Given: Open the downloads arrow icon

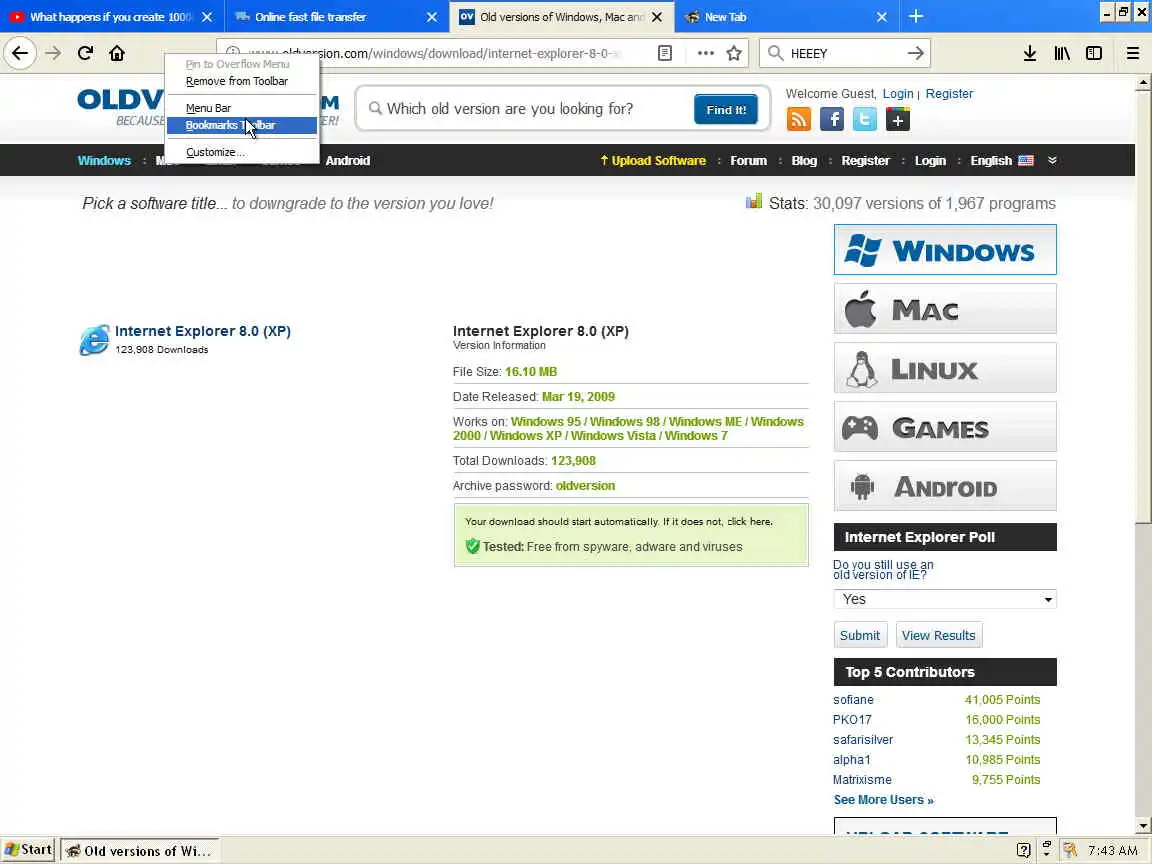Looking at the screenshot, I should (1030, 53).
